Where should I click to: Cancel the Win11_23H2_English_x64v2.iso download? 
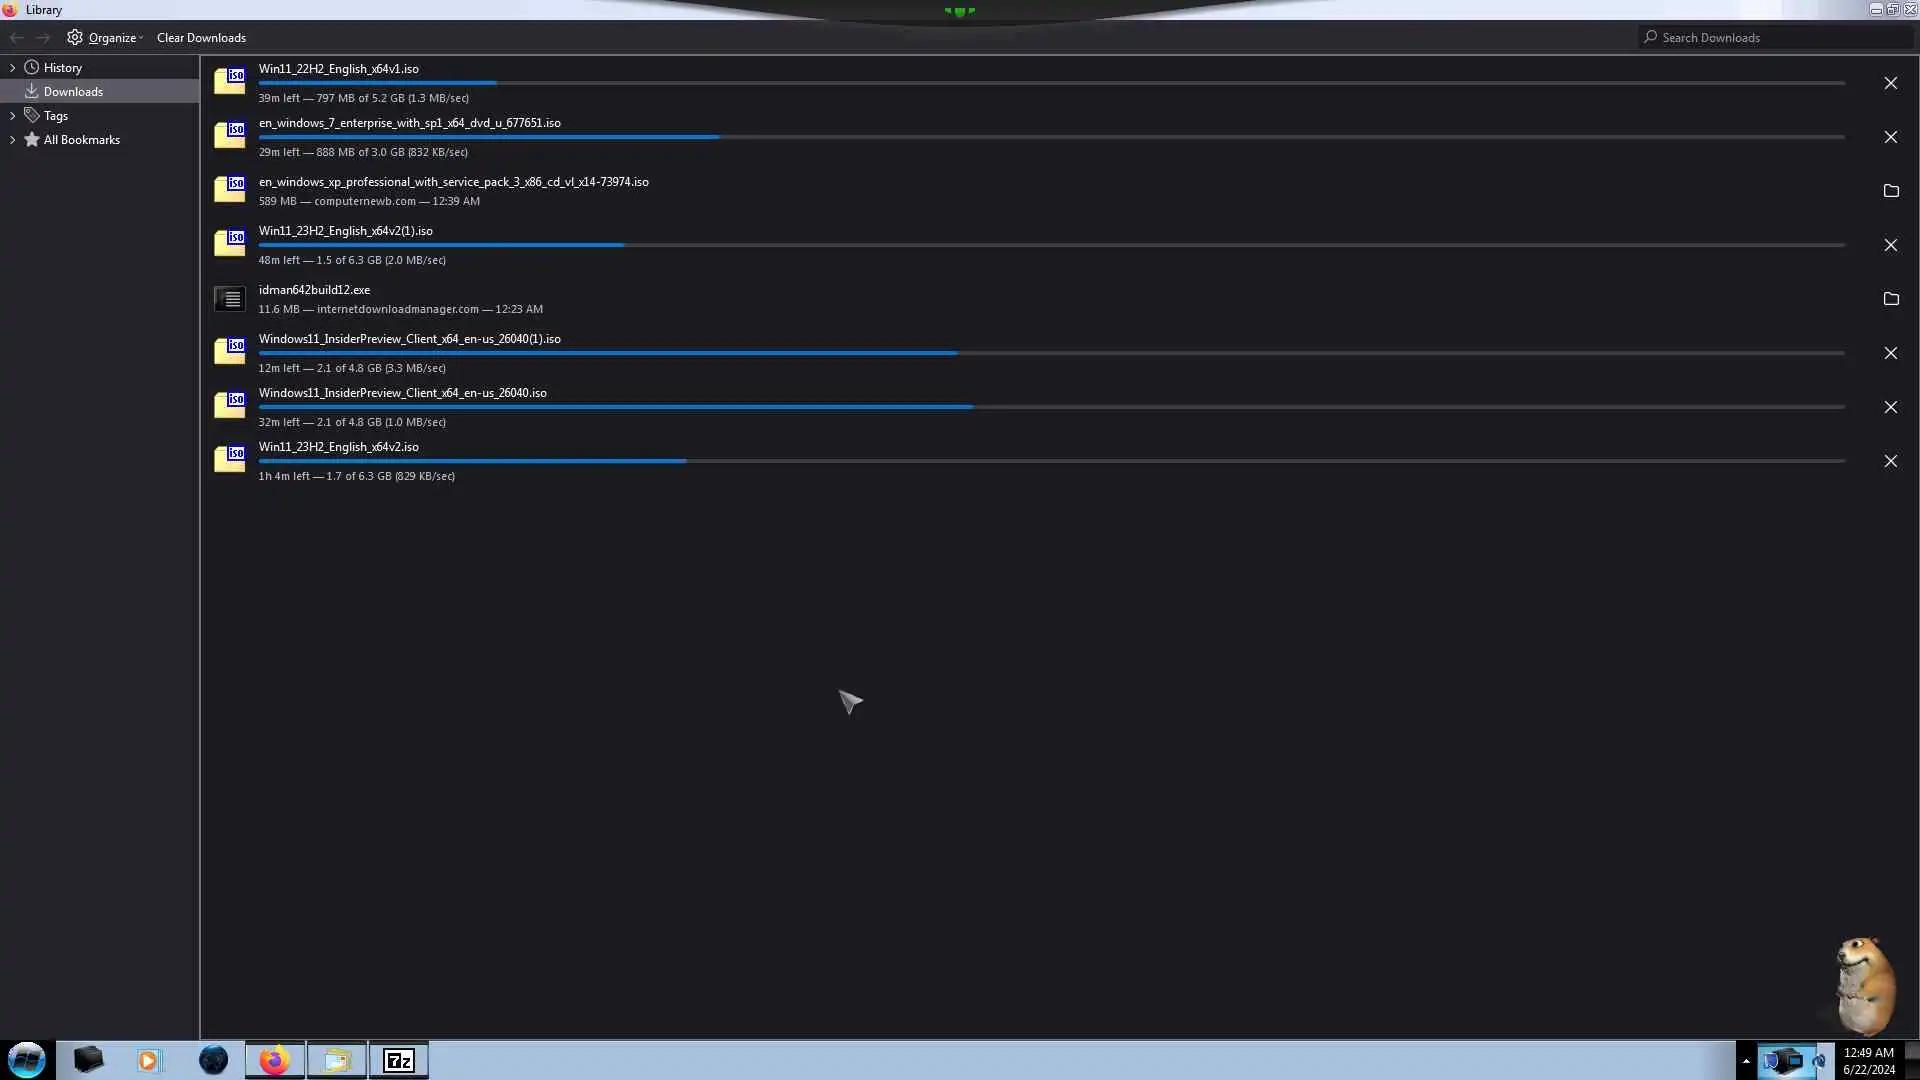pyautogui.click(x=1890, y=461)
